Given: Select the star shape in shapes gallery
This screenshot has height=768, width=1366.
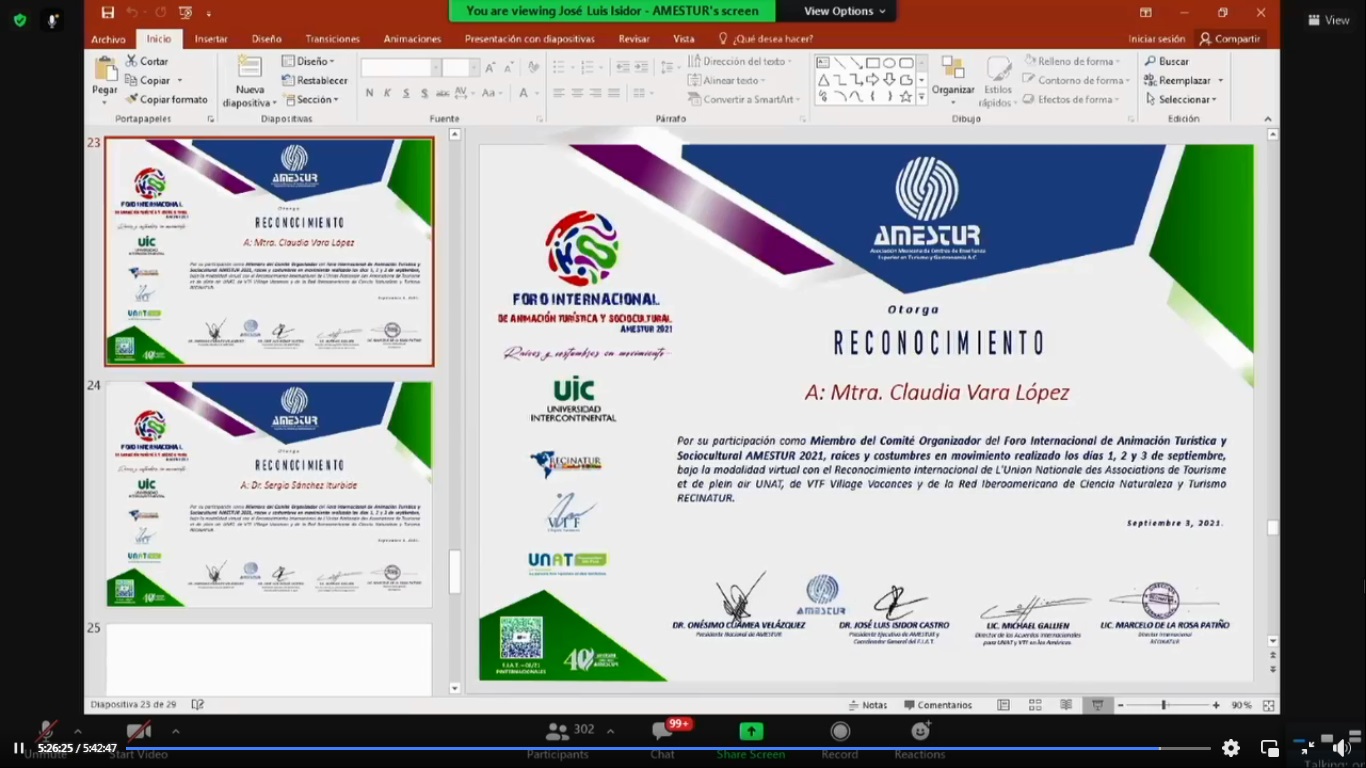Looking at the screenshot, I should [x=905, y=97].
